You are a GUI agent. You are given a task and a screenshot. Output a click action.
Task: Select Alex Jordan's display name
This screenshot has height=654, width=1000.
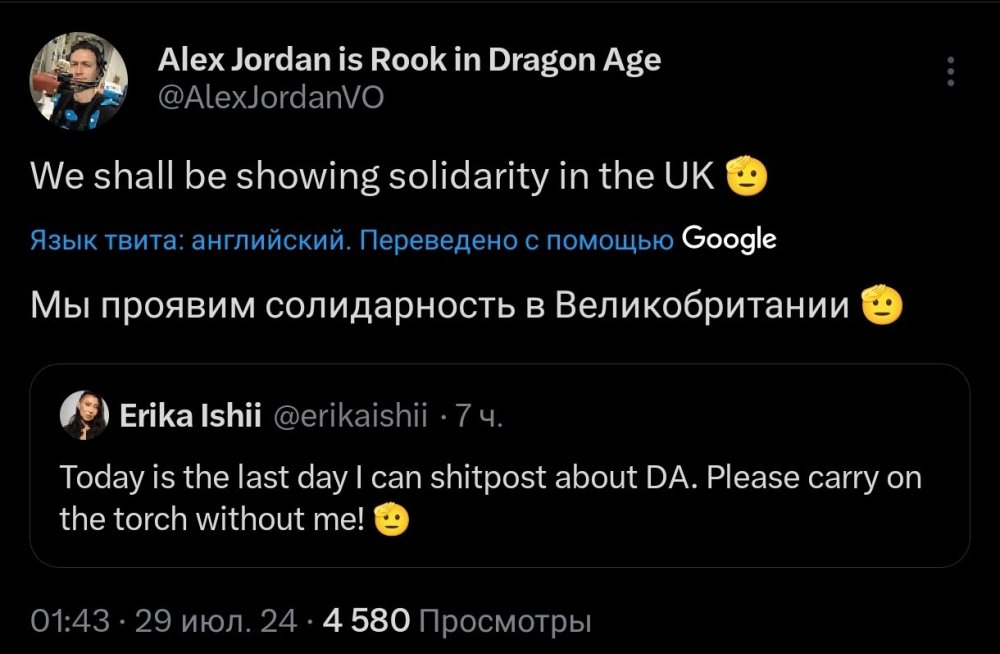(408, 59)
